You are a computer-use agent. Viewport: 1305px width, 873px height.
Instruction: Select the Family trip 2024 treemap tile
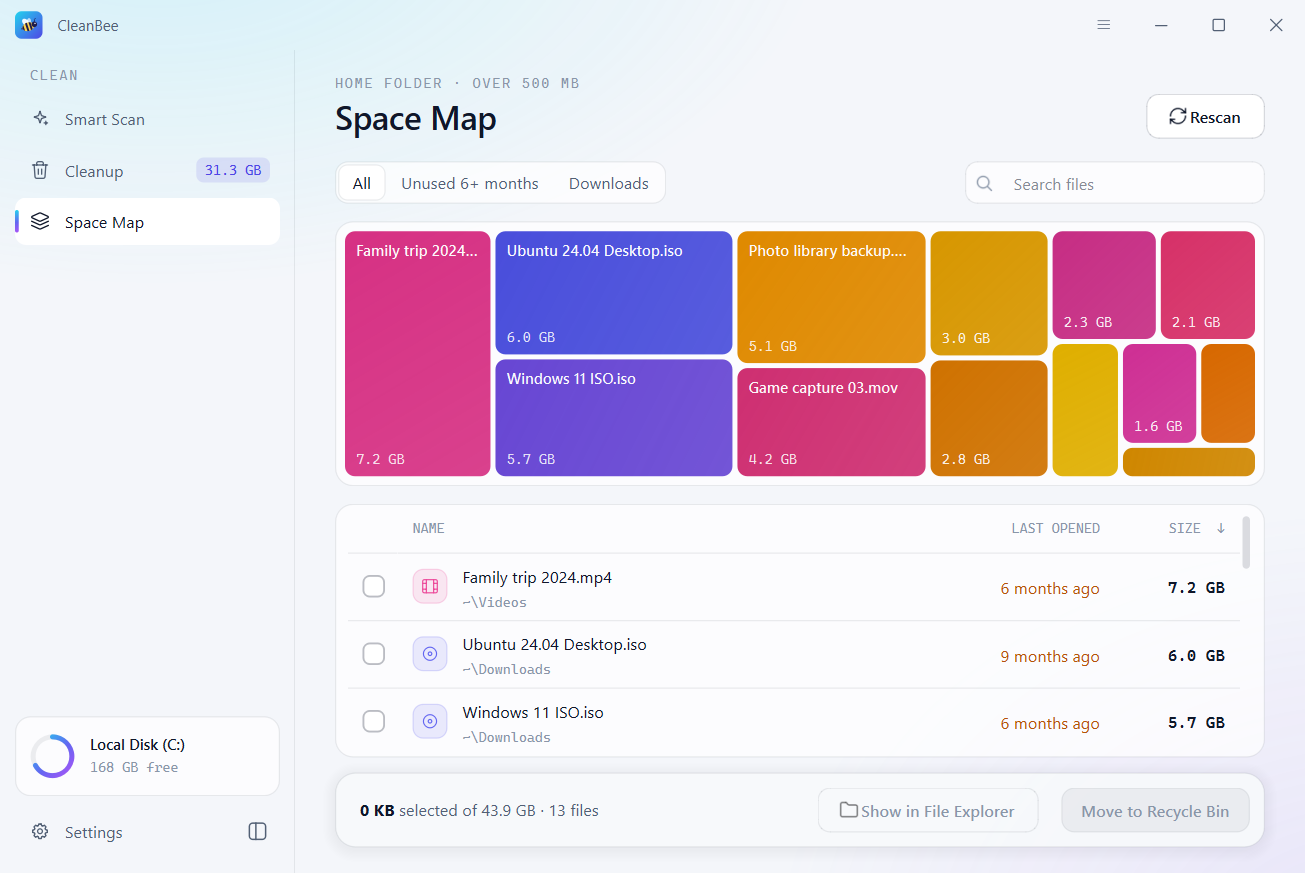(x=418, y=354)
